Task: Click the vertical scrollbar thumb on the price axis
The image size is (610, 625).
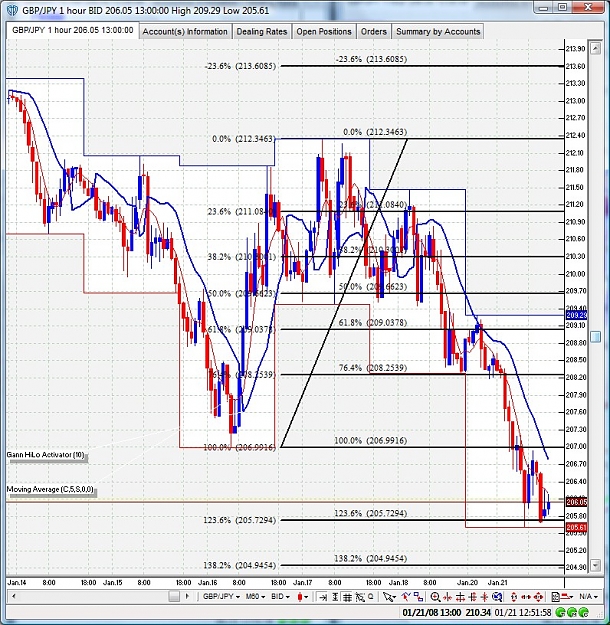Action: pos(595,336)
